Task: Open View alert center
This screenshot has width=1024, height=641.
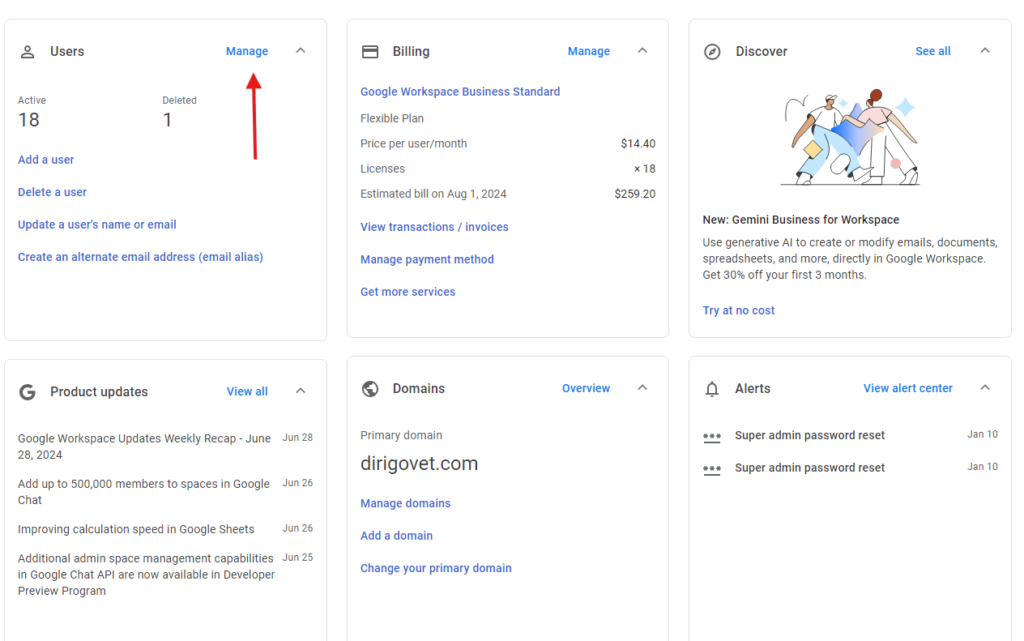Action: [x=908, y=388]
